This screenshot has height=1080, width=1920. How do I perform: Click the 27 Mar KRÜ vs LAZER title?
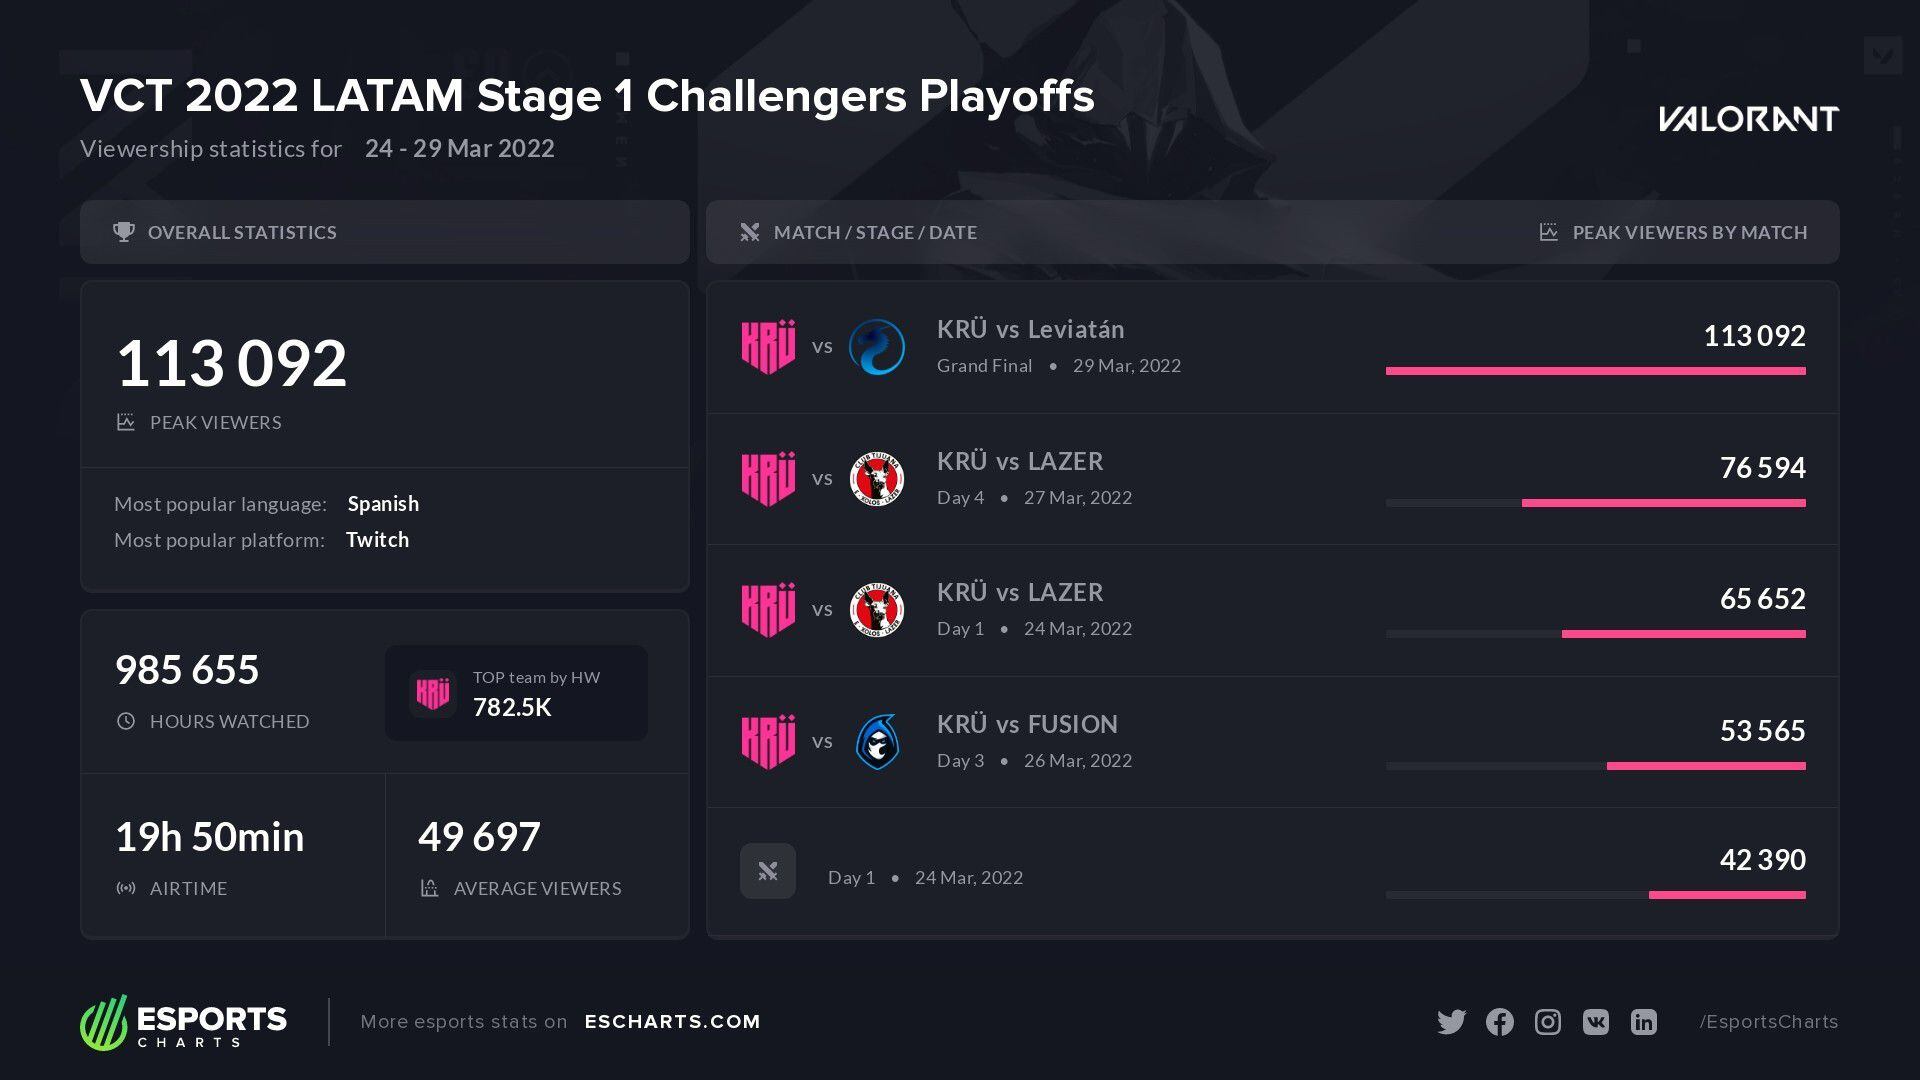tap(1020, 461)
